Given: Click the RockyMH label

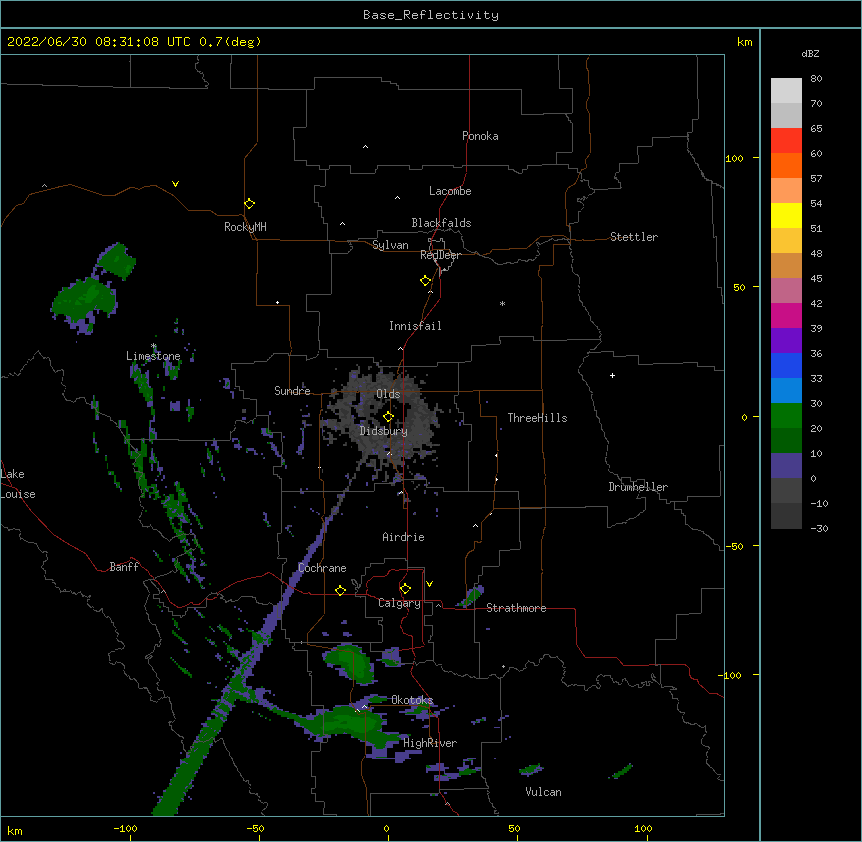Looking at the screenshot, I should tap(245, 227).
